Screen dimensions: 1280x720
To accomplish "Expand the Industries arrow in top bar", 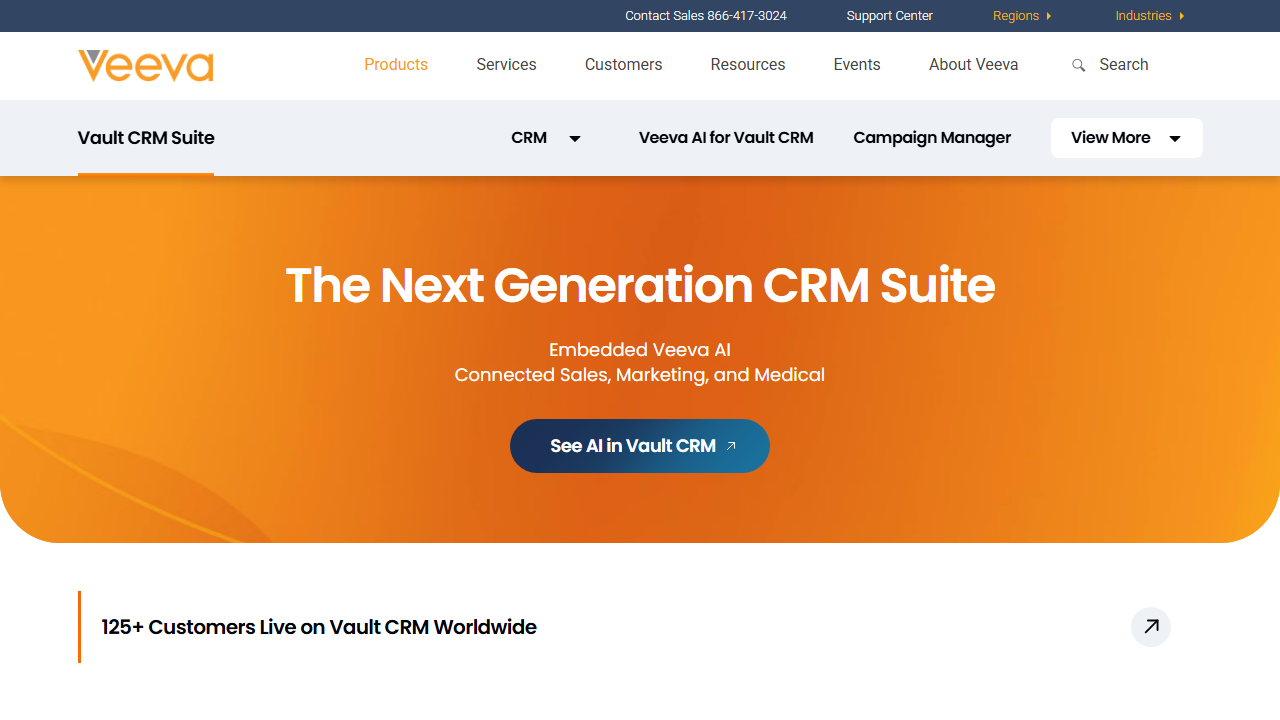I will click(x=1181, y=16).
